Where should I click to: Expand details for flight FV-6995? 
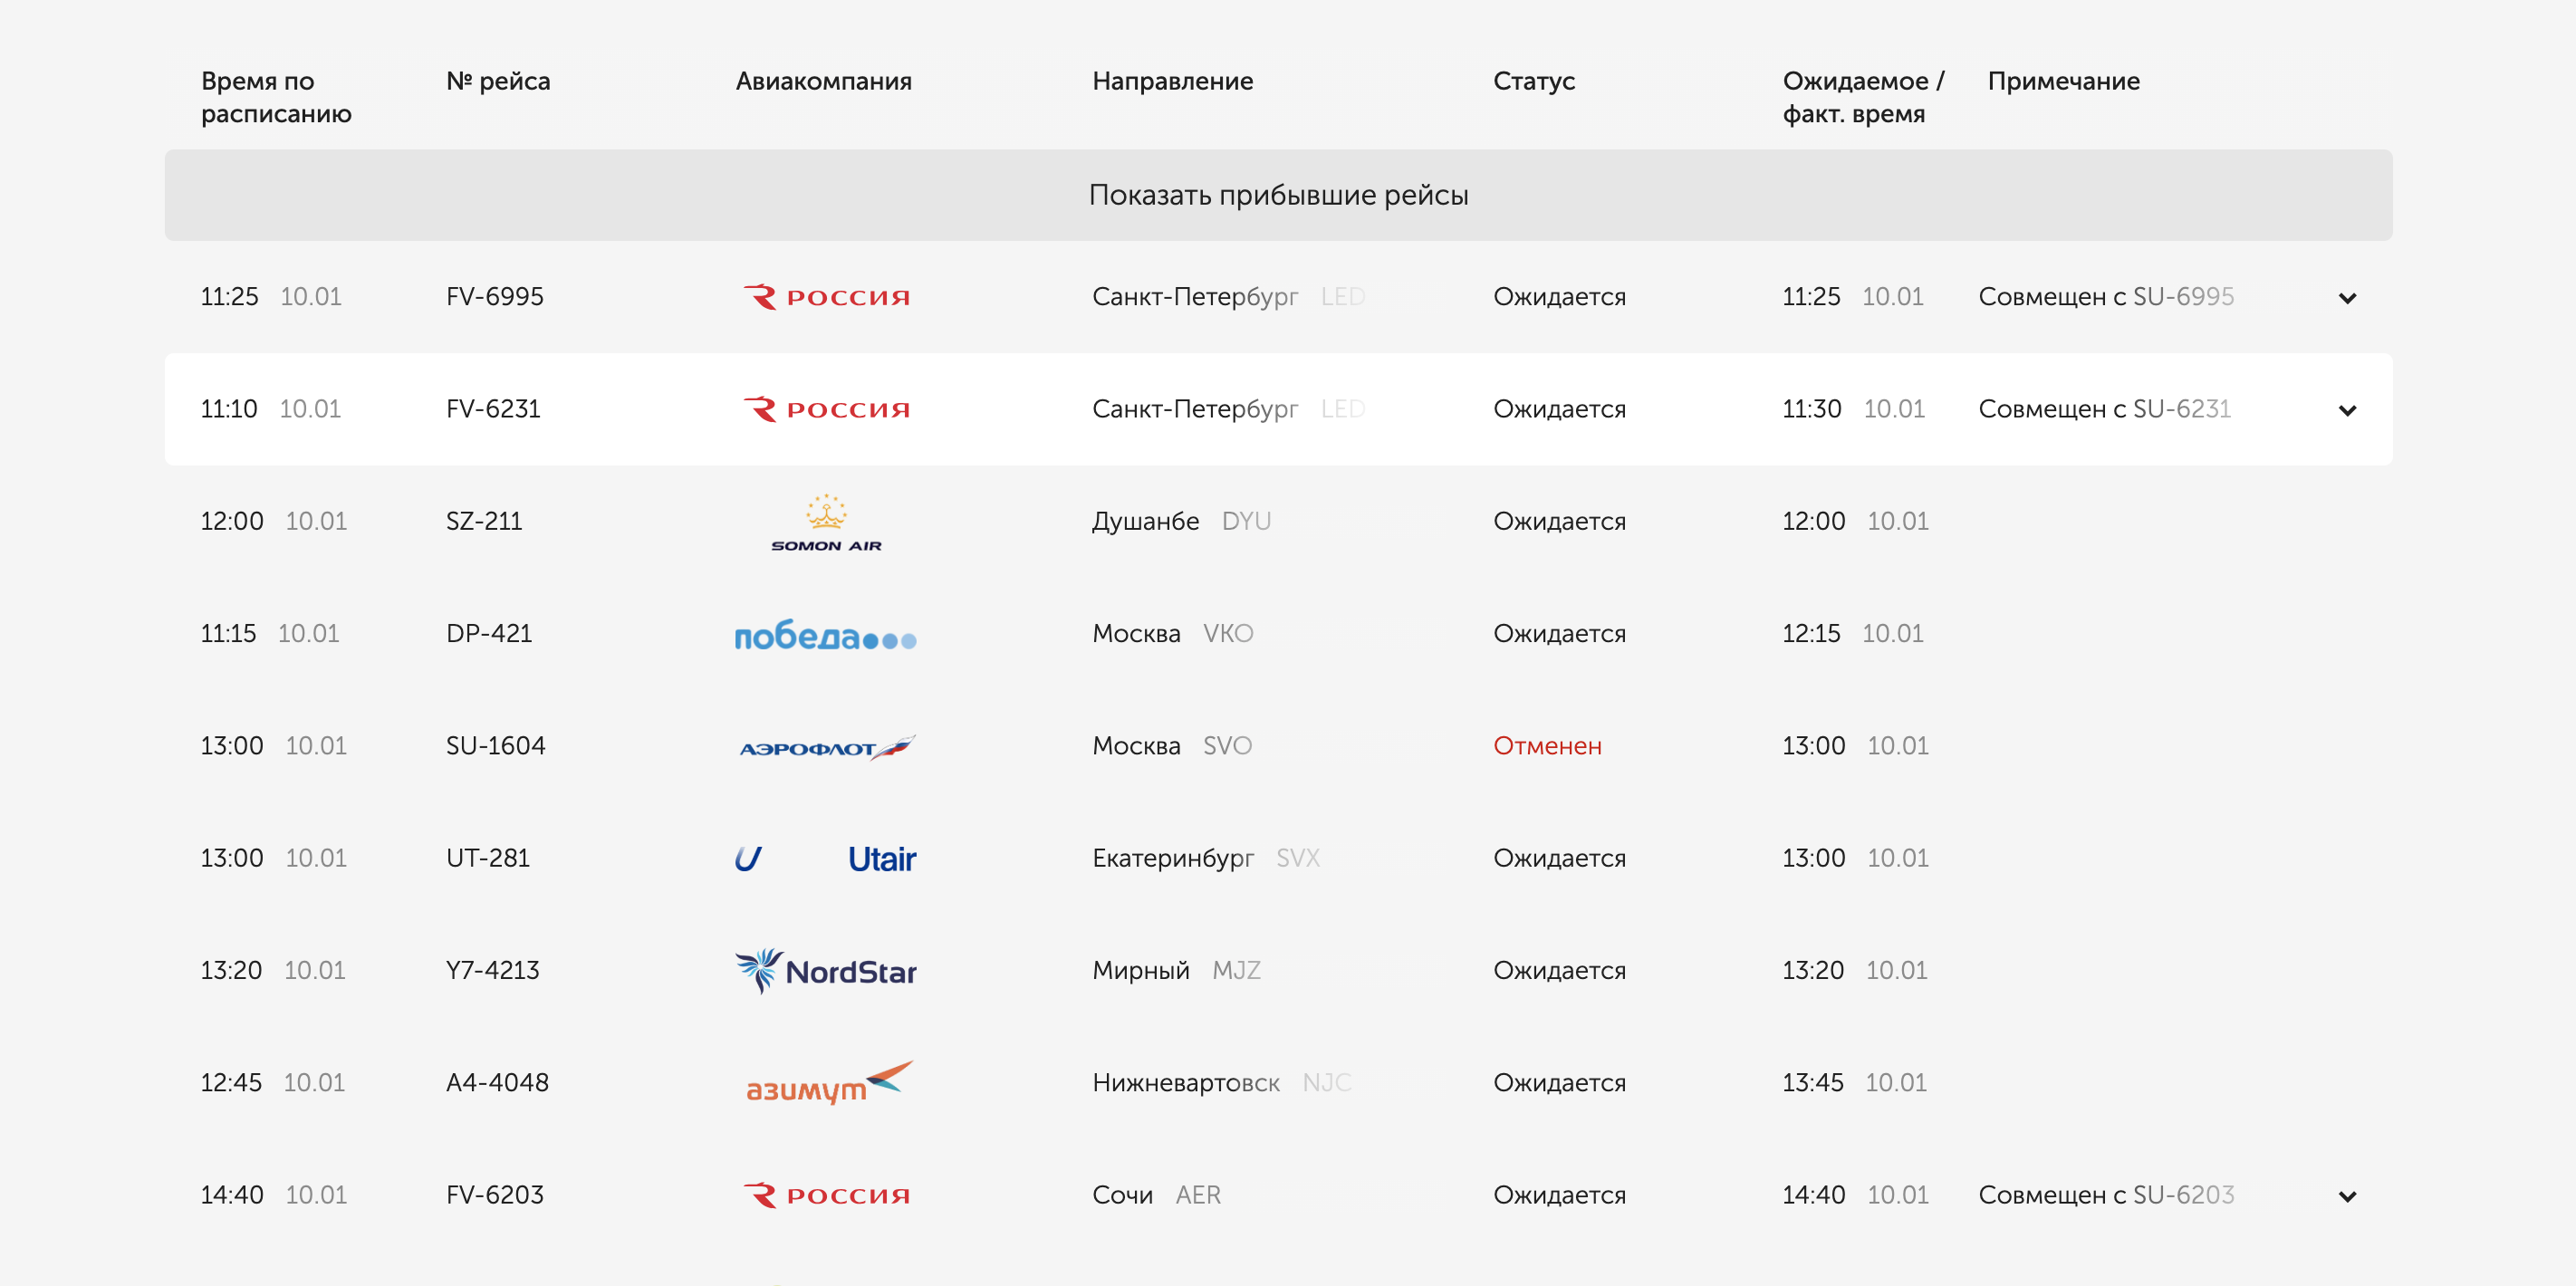pyautogui.click(x=2347, y=298)
